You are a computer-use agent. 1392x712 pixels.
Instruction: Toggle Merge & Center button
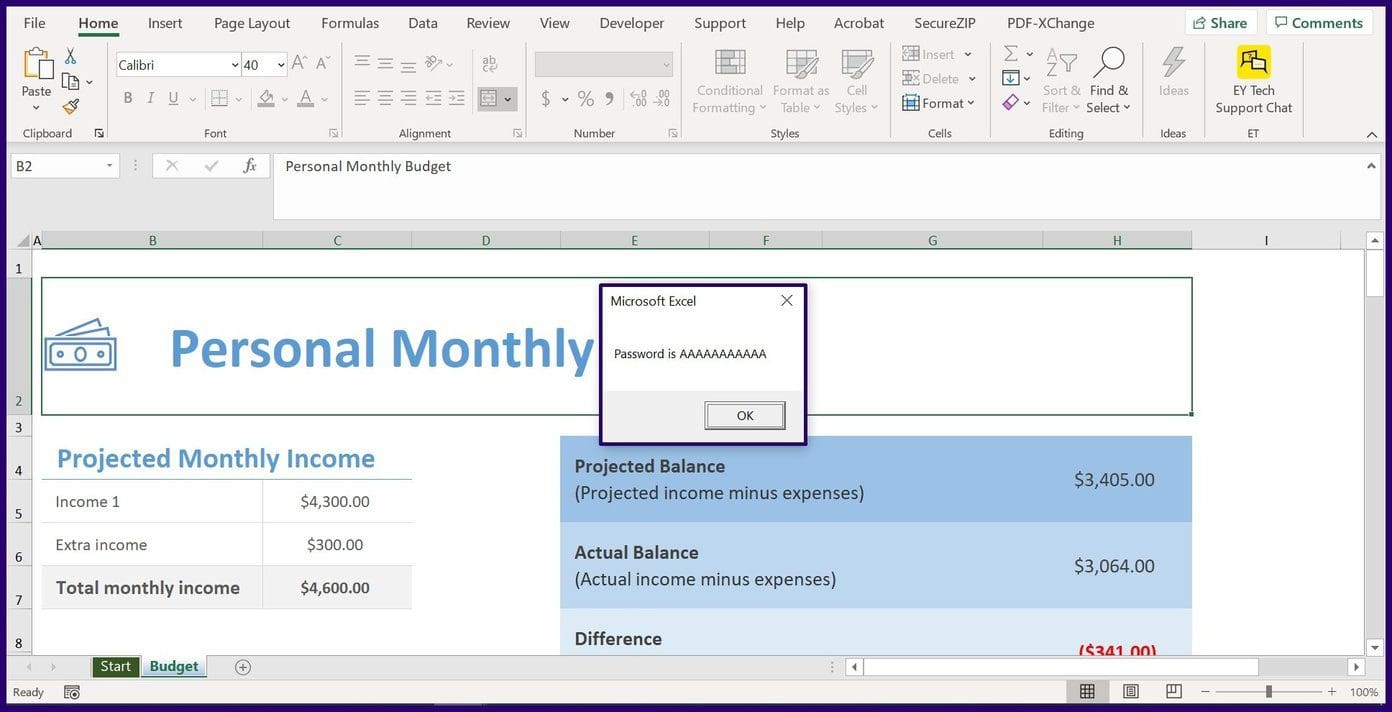coord(489,98)
